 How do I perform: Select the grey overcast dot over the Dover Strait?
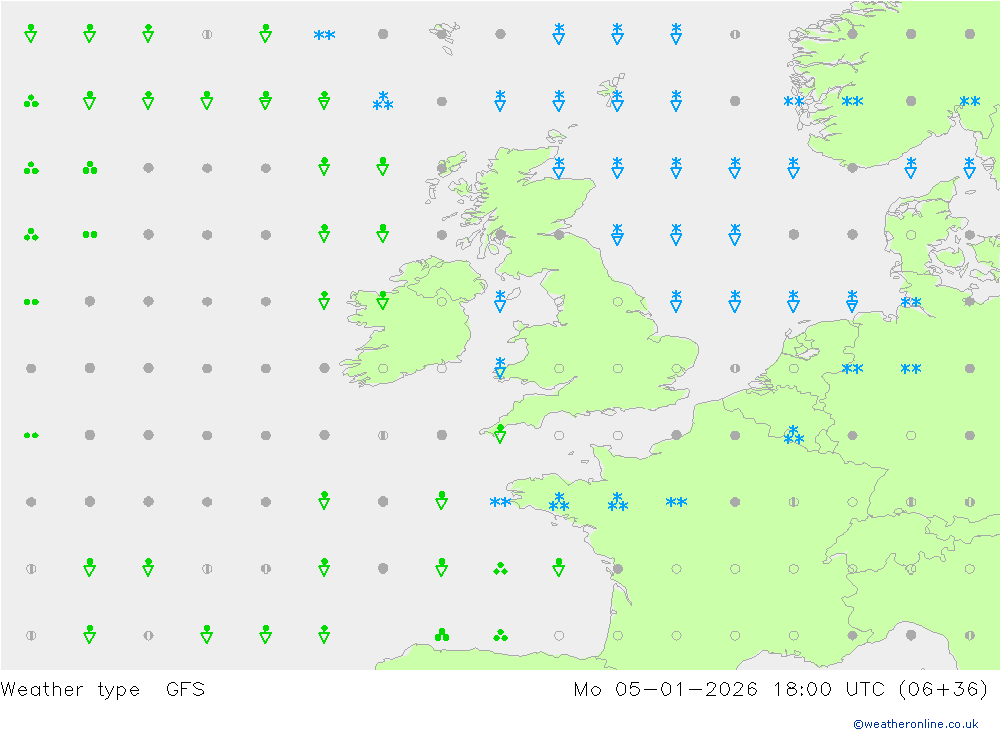click(x=676, y=435)
